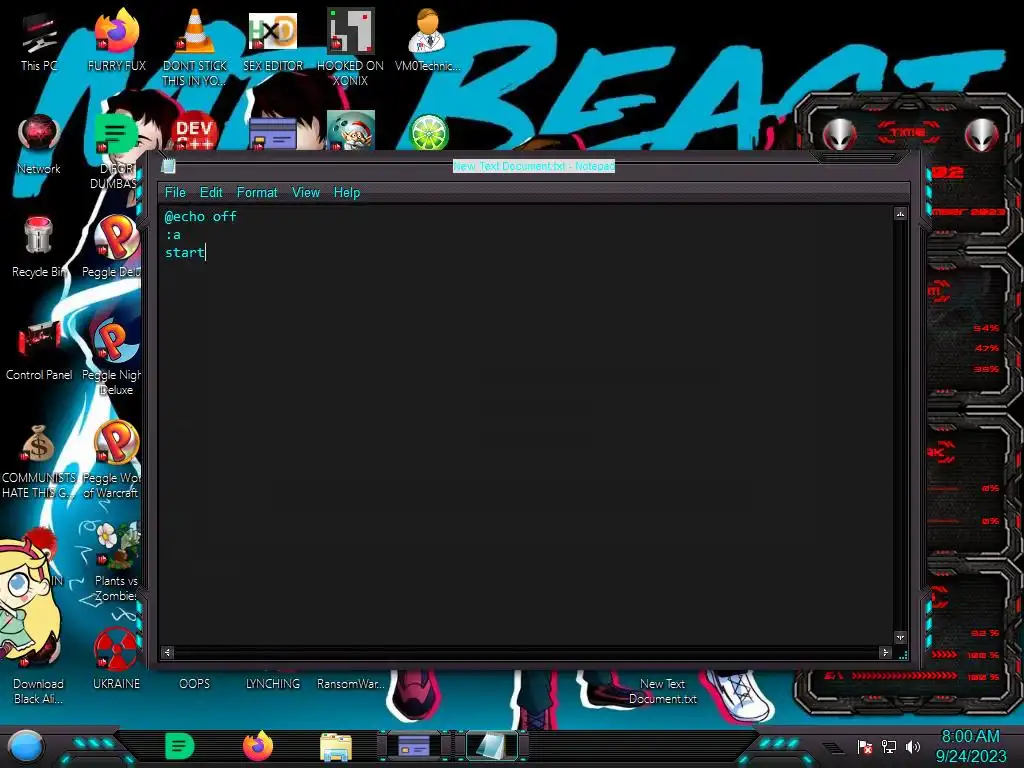The image size is (1024, 768).
Task: Click the ':a' label line in editor
Action: (173, 234)
